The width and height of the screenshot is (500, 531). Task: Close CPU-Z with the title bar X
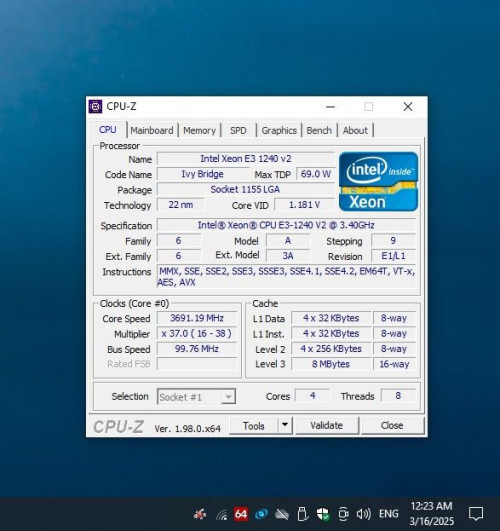pos(408,107)
